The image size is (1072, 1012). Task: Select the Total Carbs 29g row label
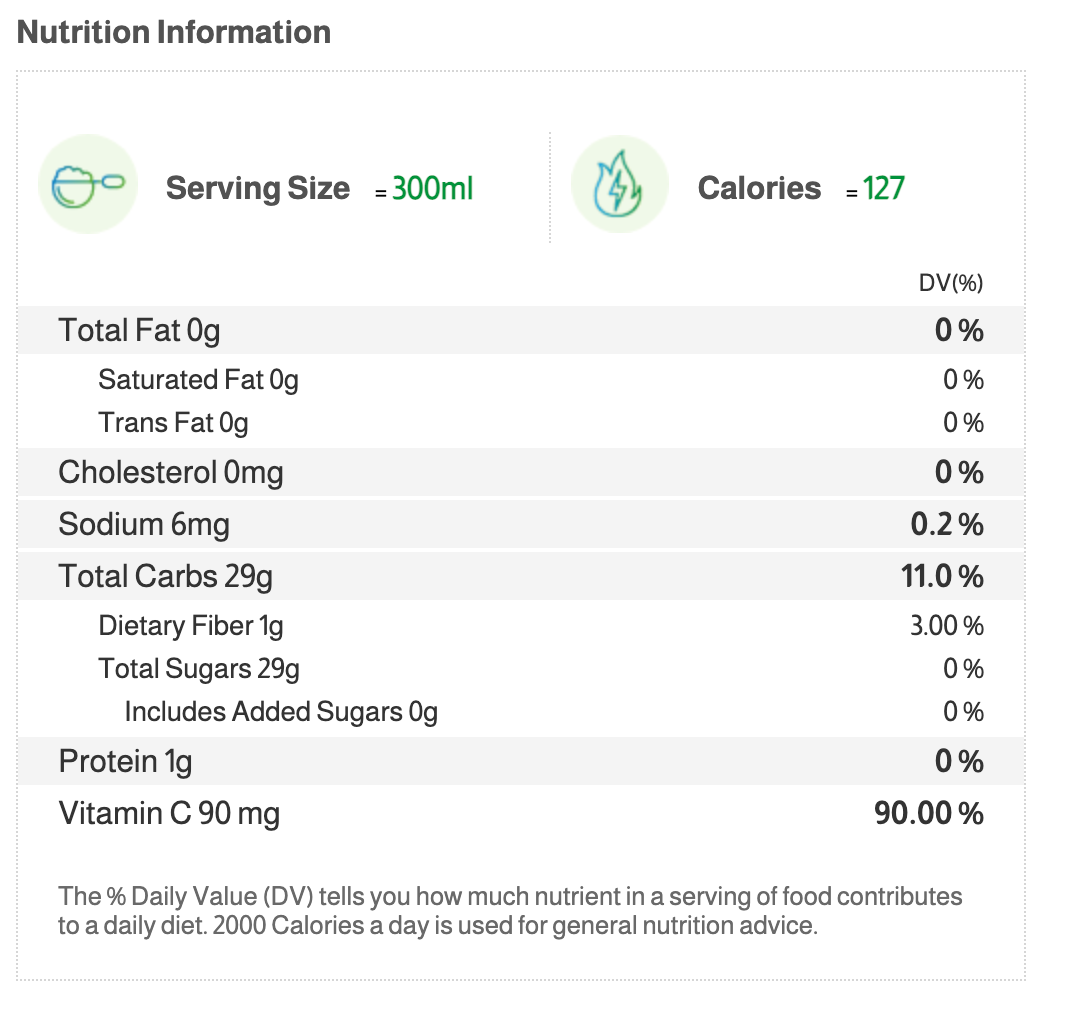165,577
